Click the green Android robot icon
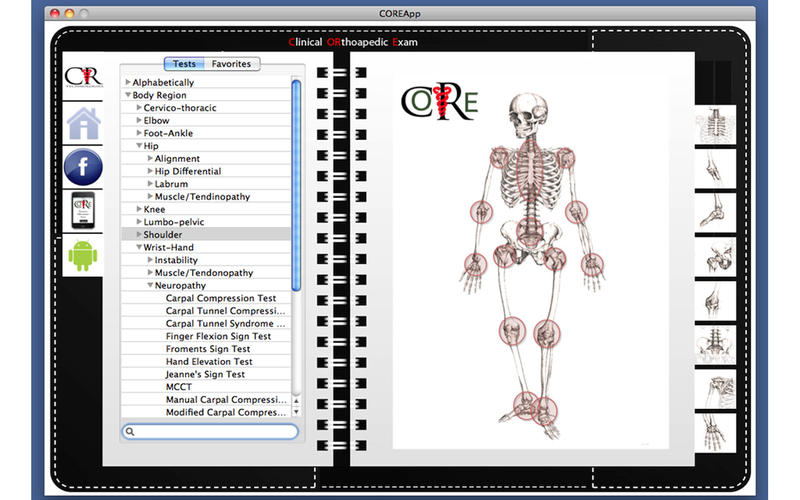 click(83, 255)
